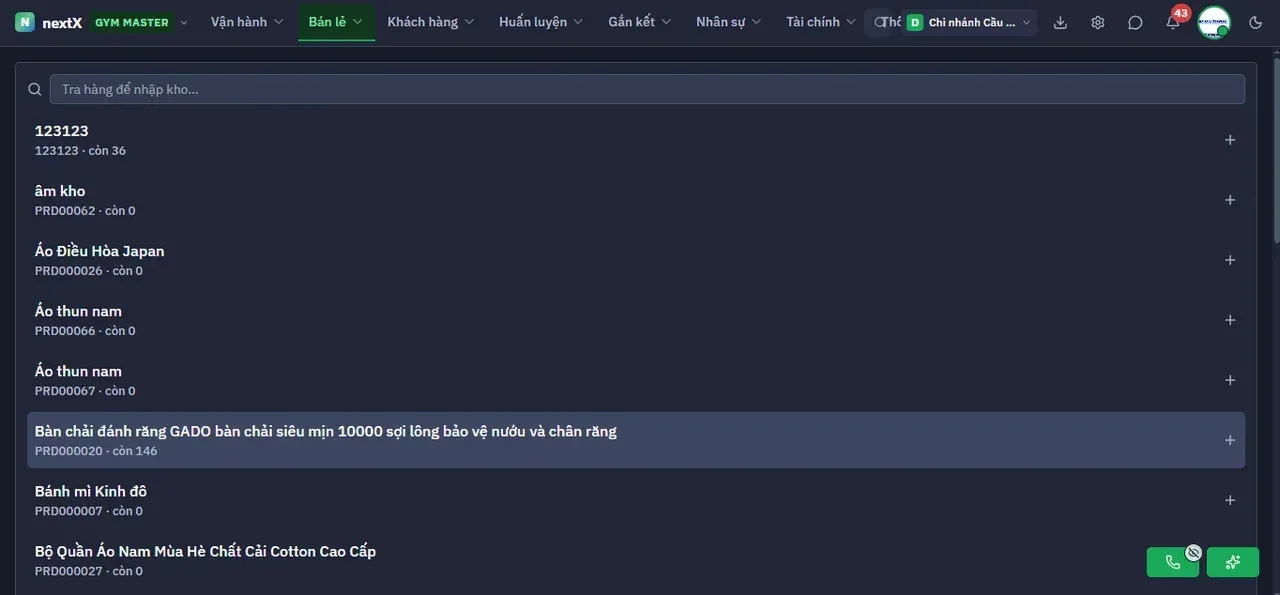Click the download icon in header
Viewport: 1280px width, 595px height.
click(1061, 22)
